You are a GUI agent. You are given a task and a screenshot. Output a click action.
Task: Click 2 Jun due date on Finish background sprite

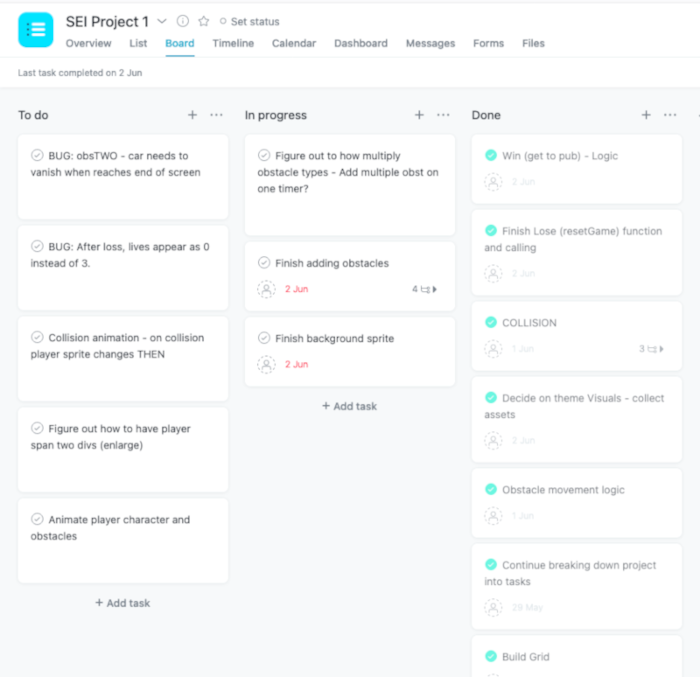[x=296, y=364]
